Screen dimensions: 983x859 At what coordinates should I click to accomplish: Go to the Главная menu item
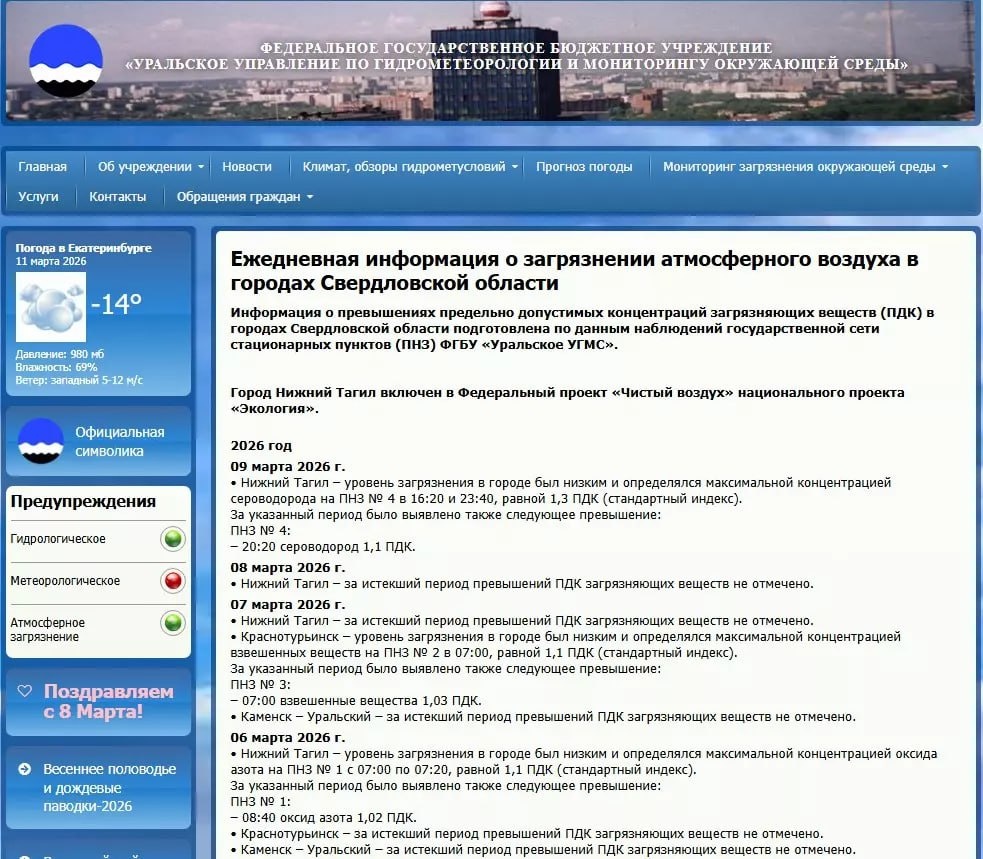[x=43, y=167]
